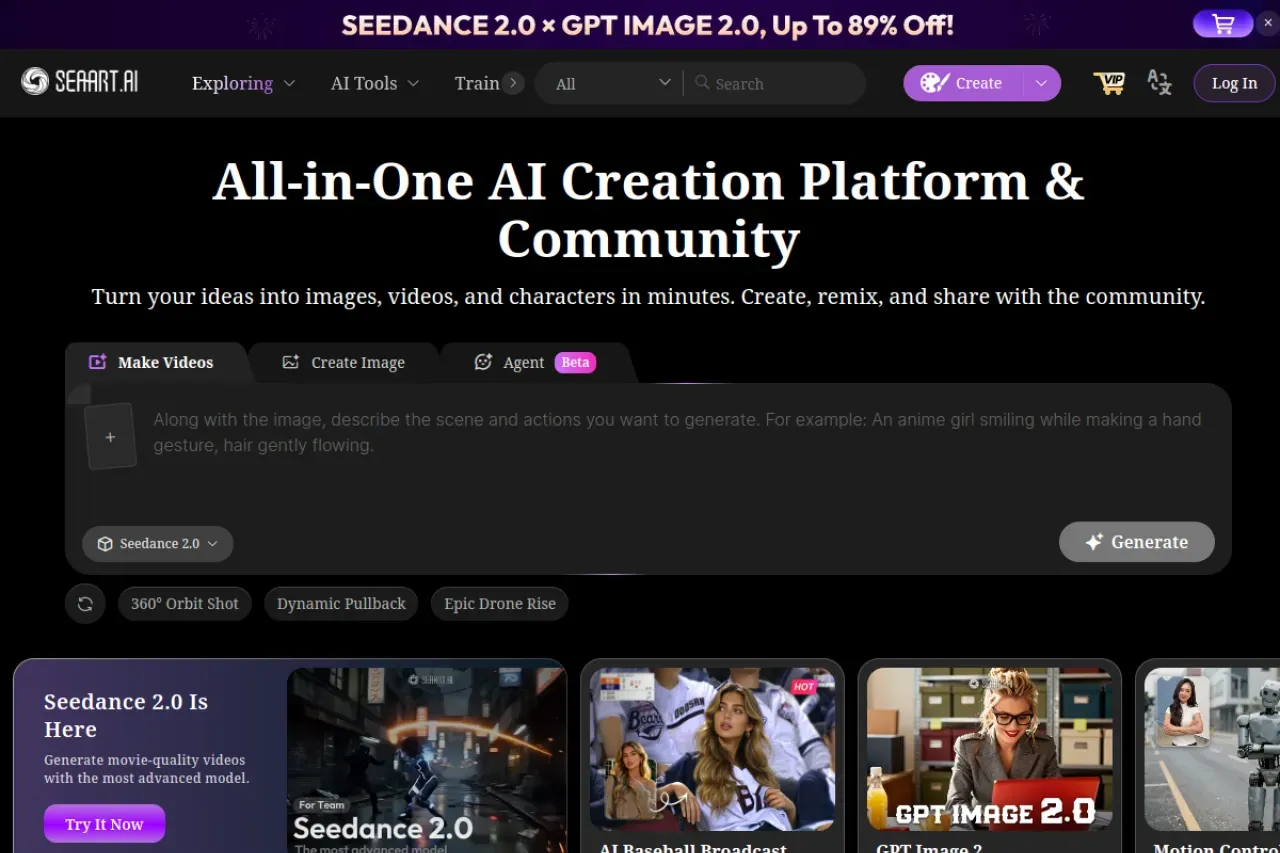
Task: Select the Dynamic Pullback chip
Action: 341,604
